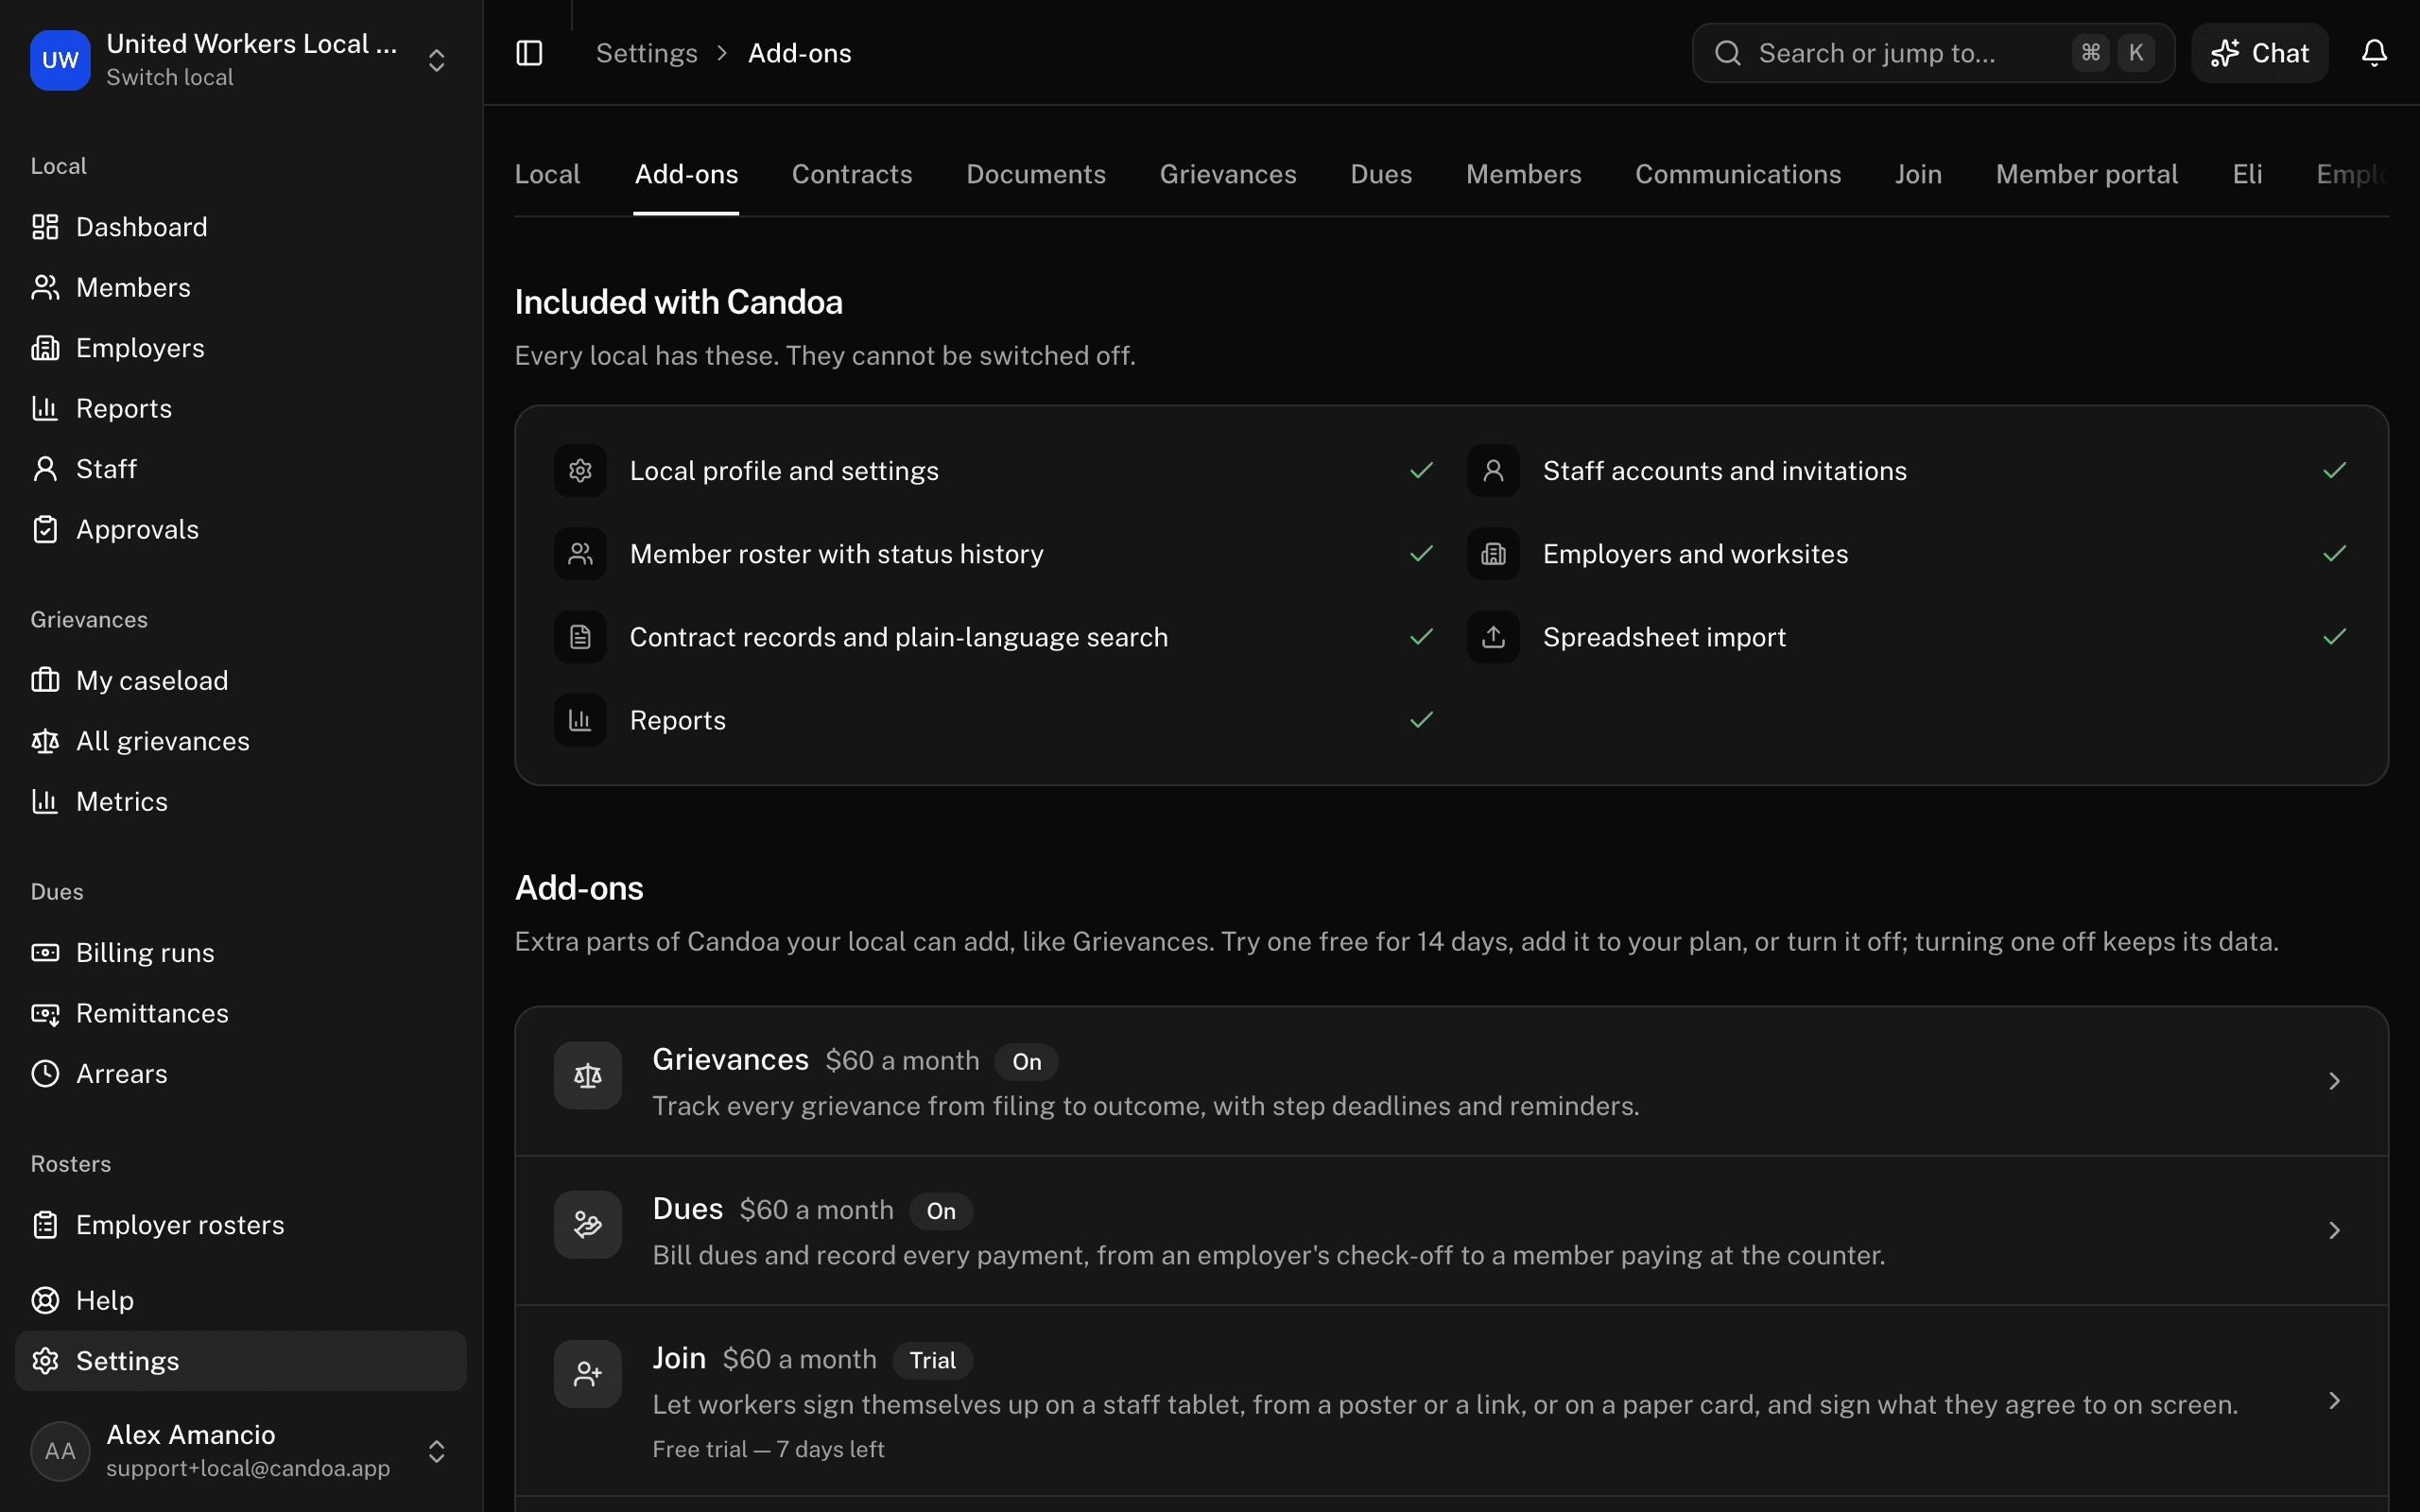Open Employers in the sidebar
Screen dimensions: 2420x1512
click(x=241, y=348)
